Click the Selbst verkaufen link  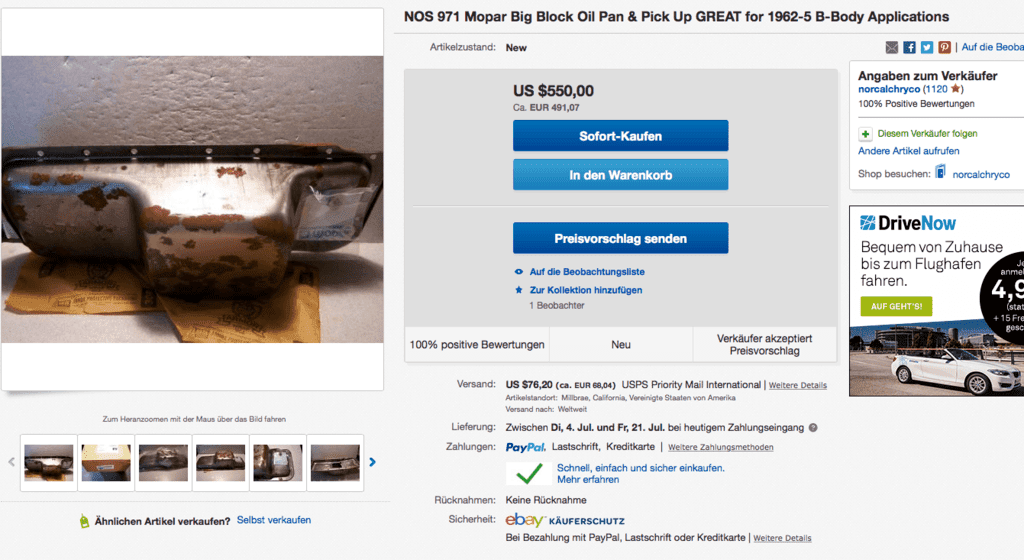pyautogui.click(x=274, y=520)
